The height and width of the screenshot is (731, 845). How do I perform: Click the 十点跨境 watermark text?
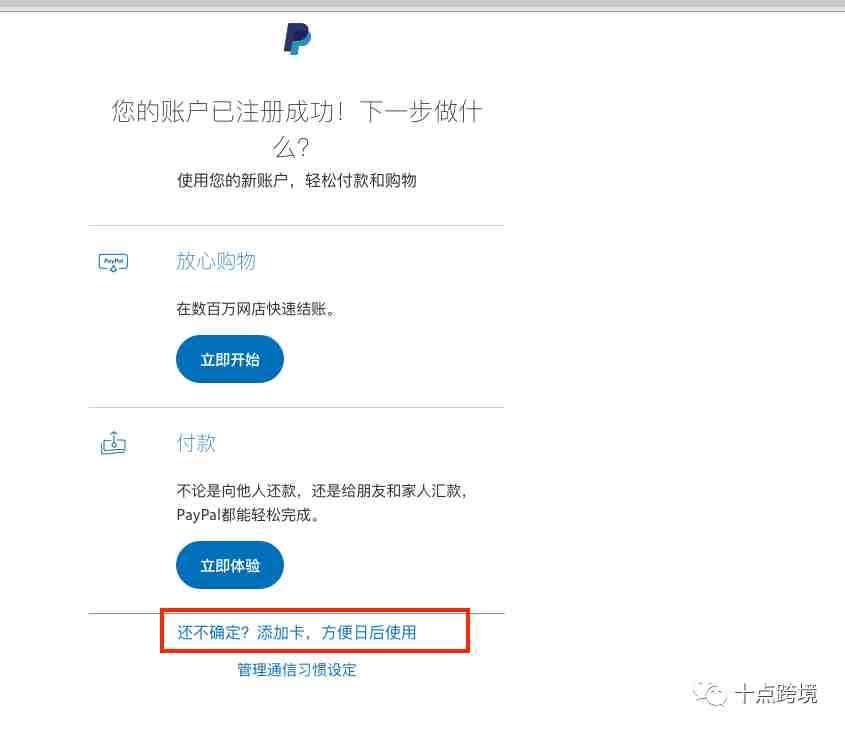[x=777, y=694]
